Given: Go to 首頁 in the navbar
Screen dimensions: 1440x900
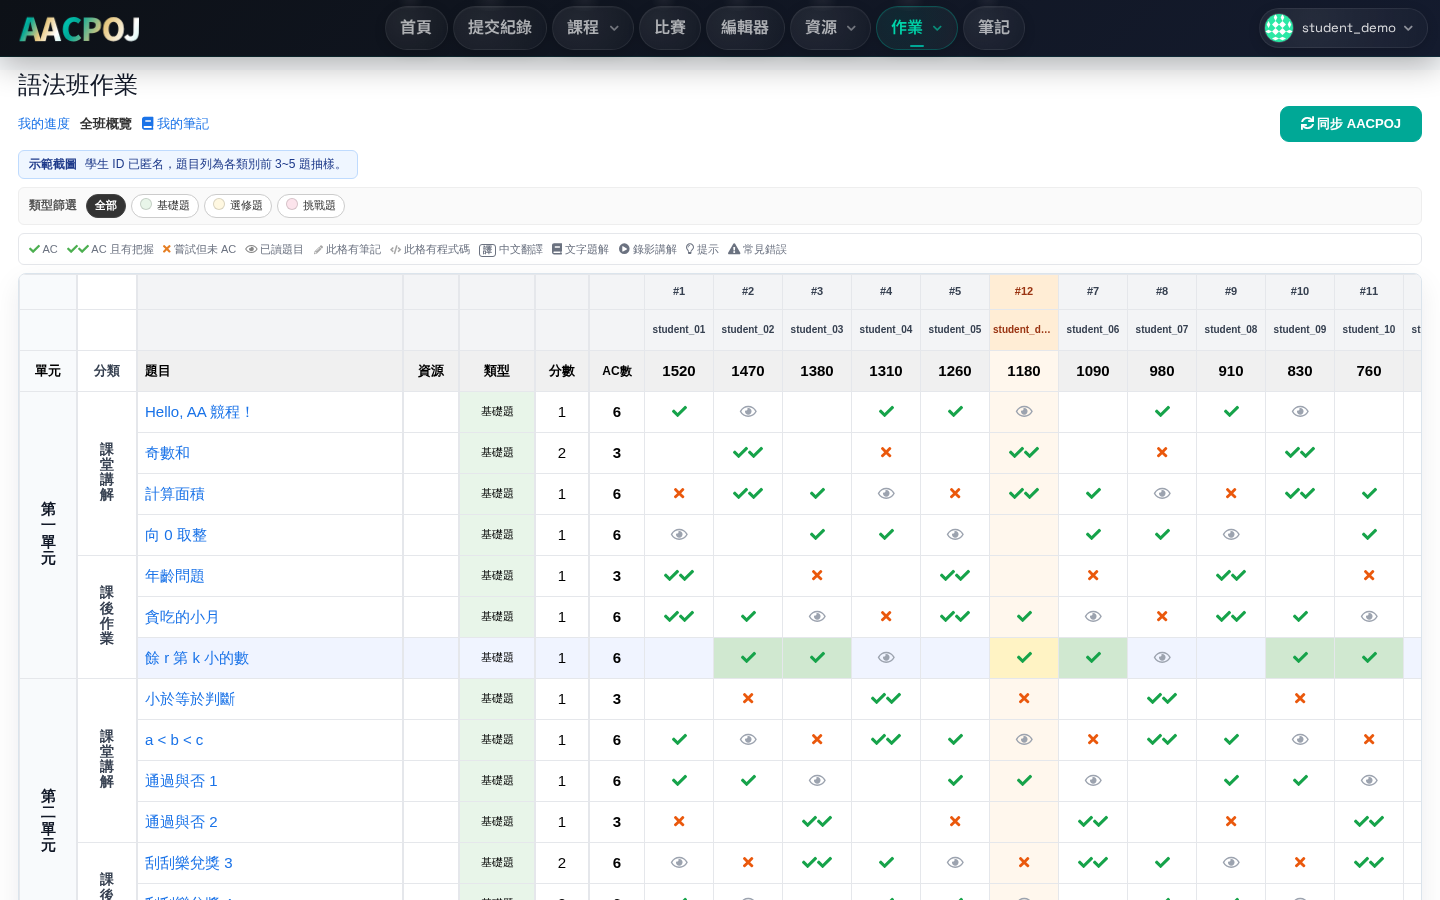Looking at the screenshot, I should [x=416, y=28].
